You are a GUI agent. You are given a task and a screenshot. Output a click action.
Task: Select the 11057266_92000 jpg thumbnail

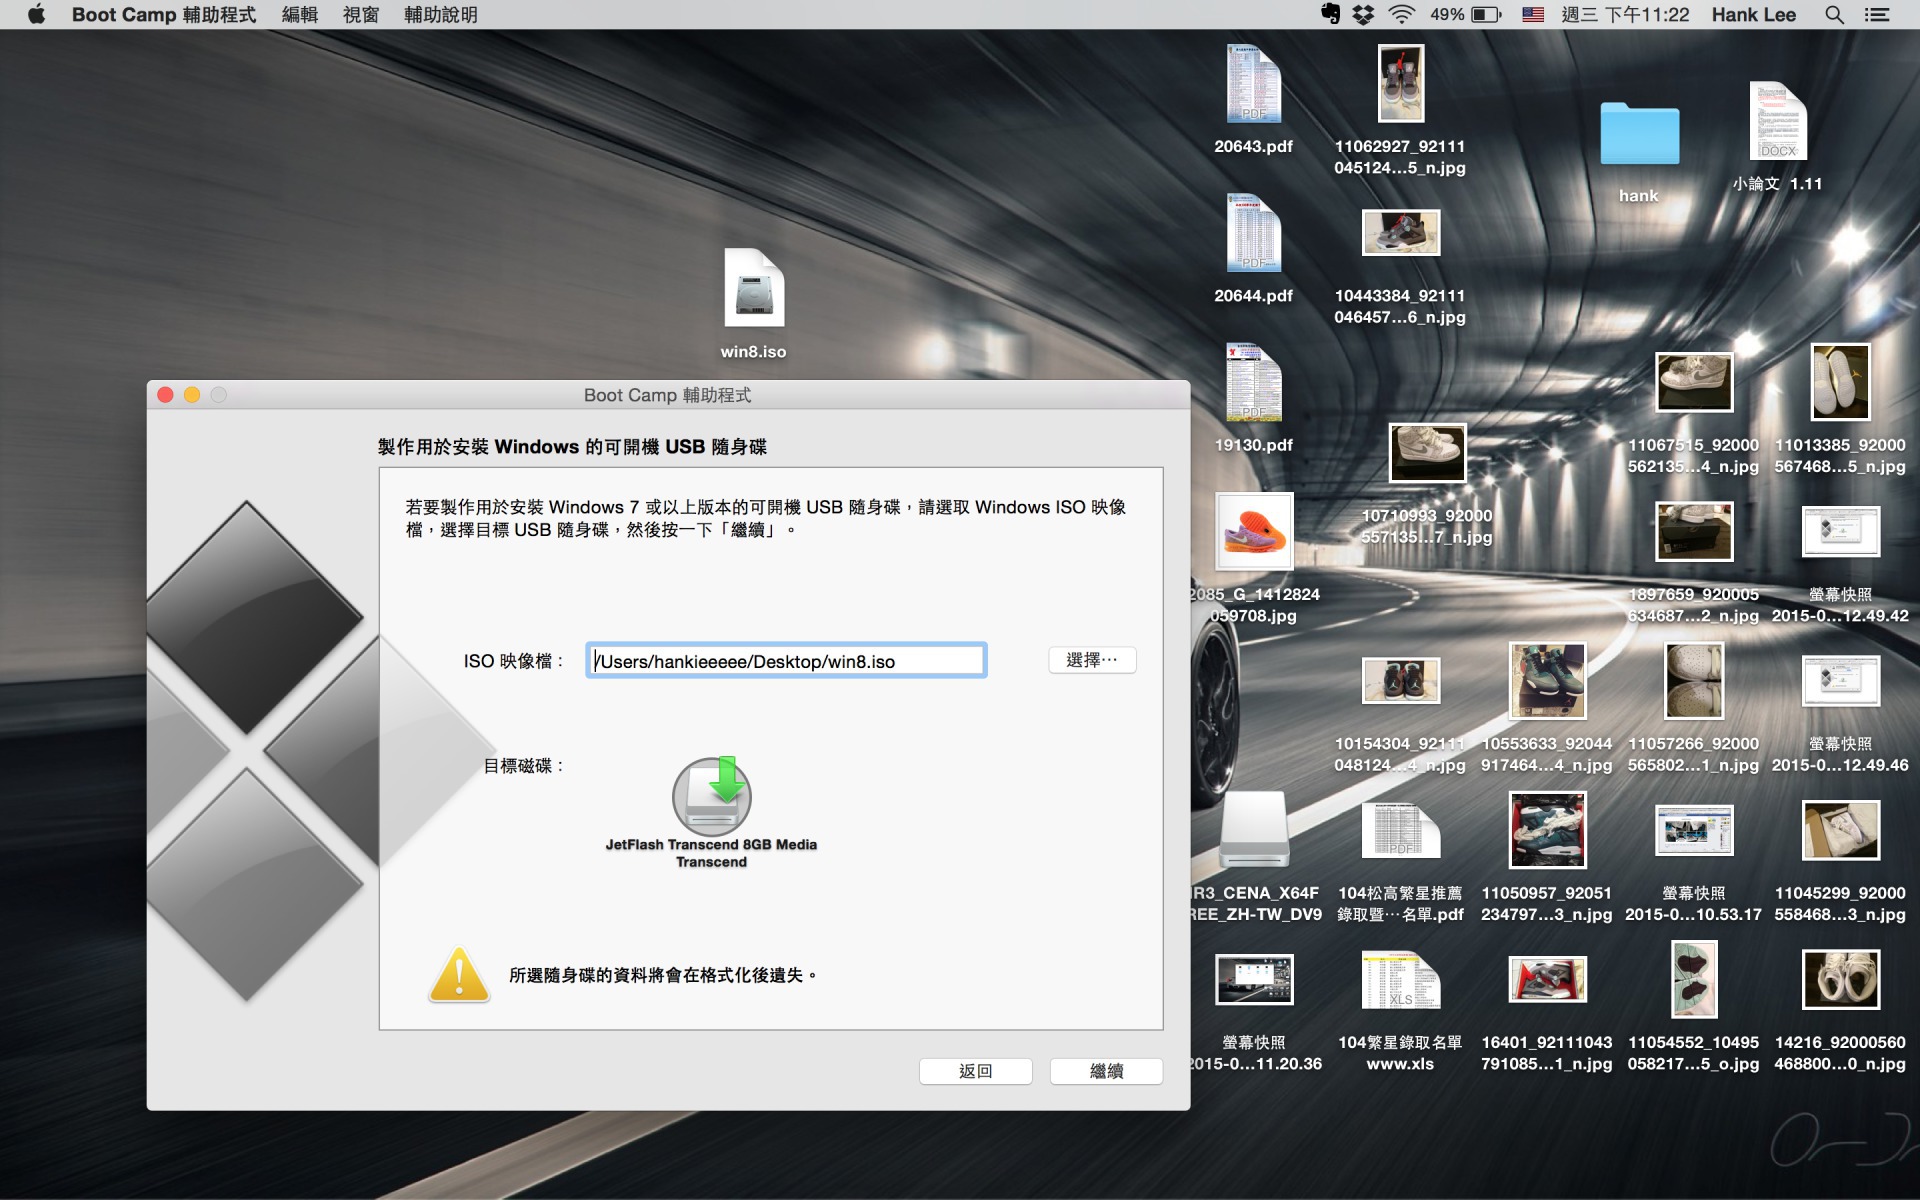[x=1693, y=681]
